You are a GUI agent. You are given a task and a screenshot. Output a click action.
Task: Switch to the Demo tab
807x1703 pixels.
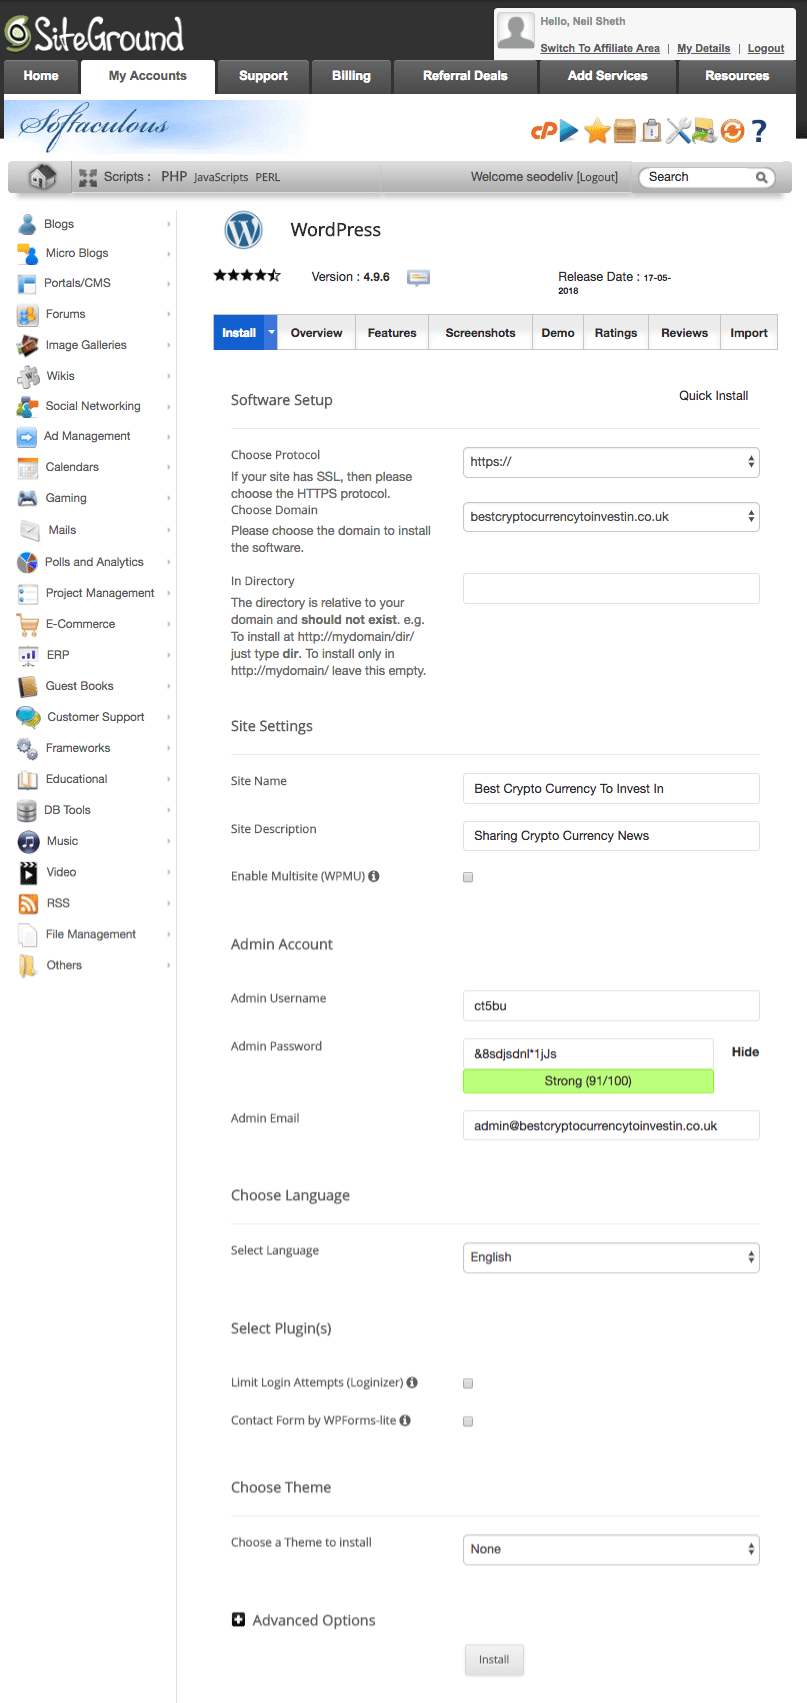[558, 333]
